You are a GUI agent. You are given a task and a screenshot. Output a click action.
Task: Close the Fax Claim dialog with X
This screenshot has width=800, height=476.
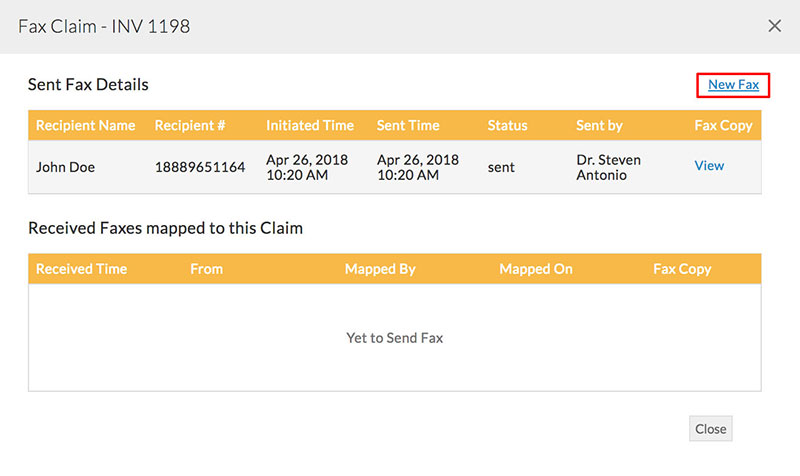774,26
